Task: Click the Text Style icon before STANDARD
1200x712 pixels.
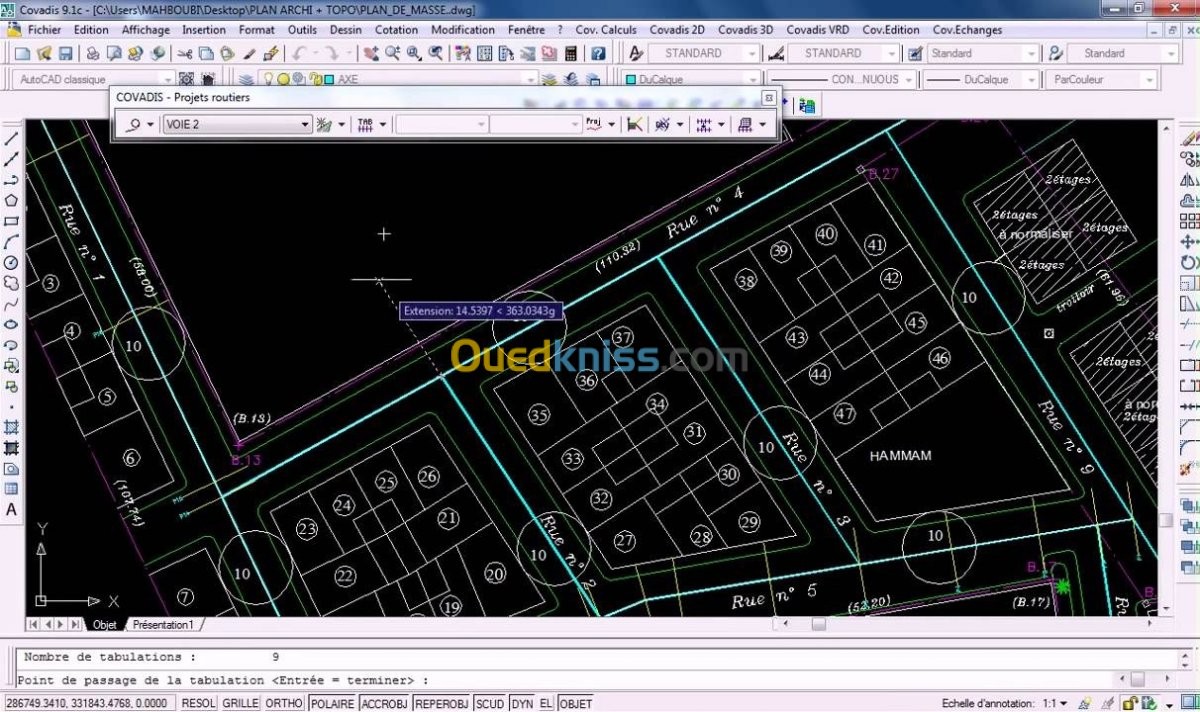Action: point(636,53)
